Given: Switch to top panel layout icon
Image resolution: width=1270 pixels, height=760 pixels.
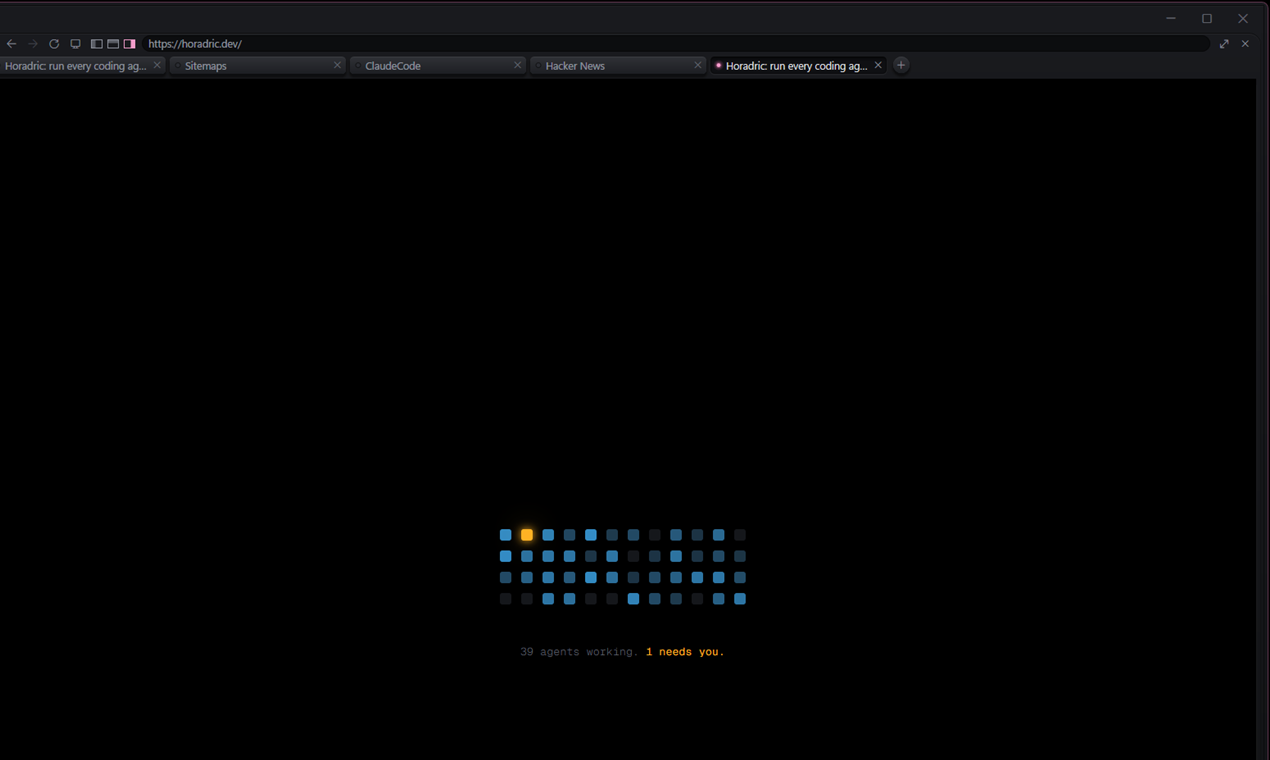Looking at the screenshot, I should coord(113,44).
